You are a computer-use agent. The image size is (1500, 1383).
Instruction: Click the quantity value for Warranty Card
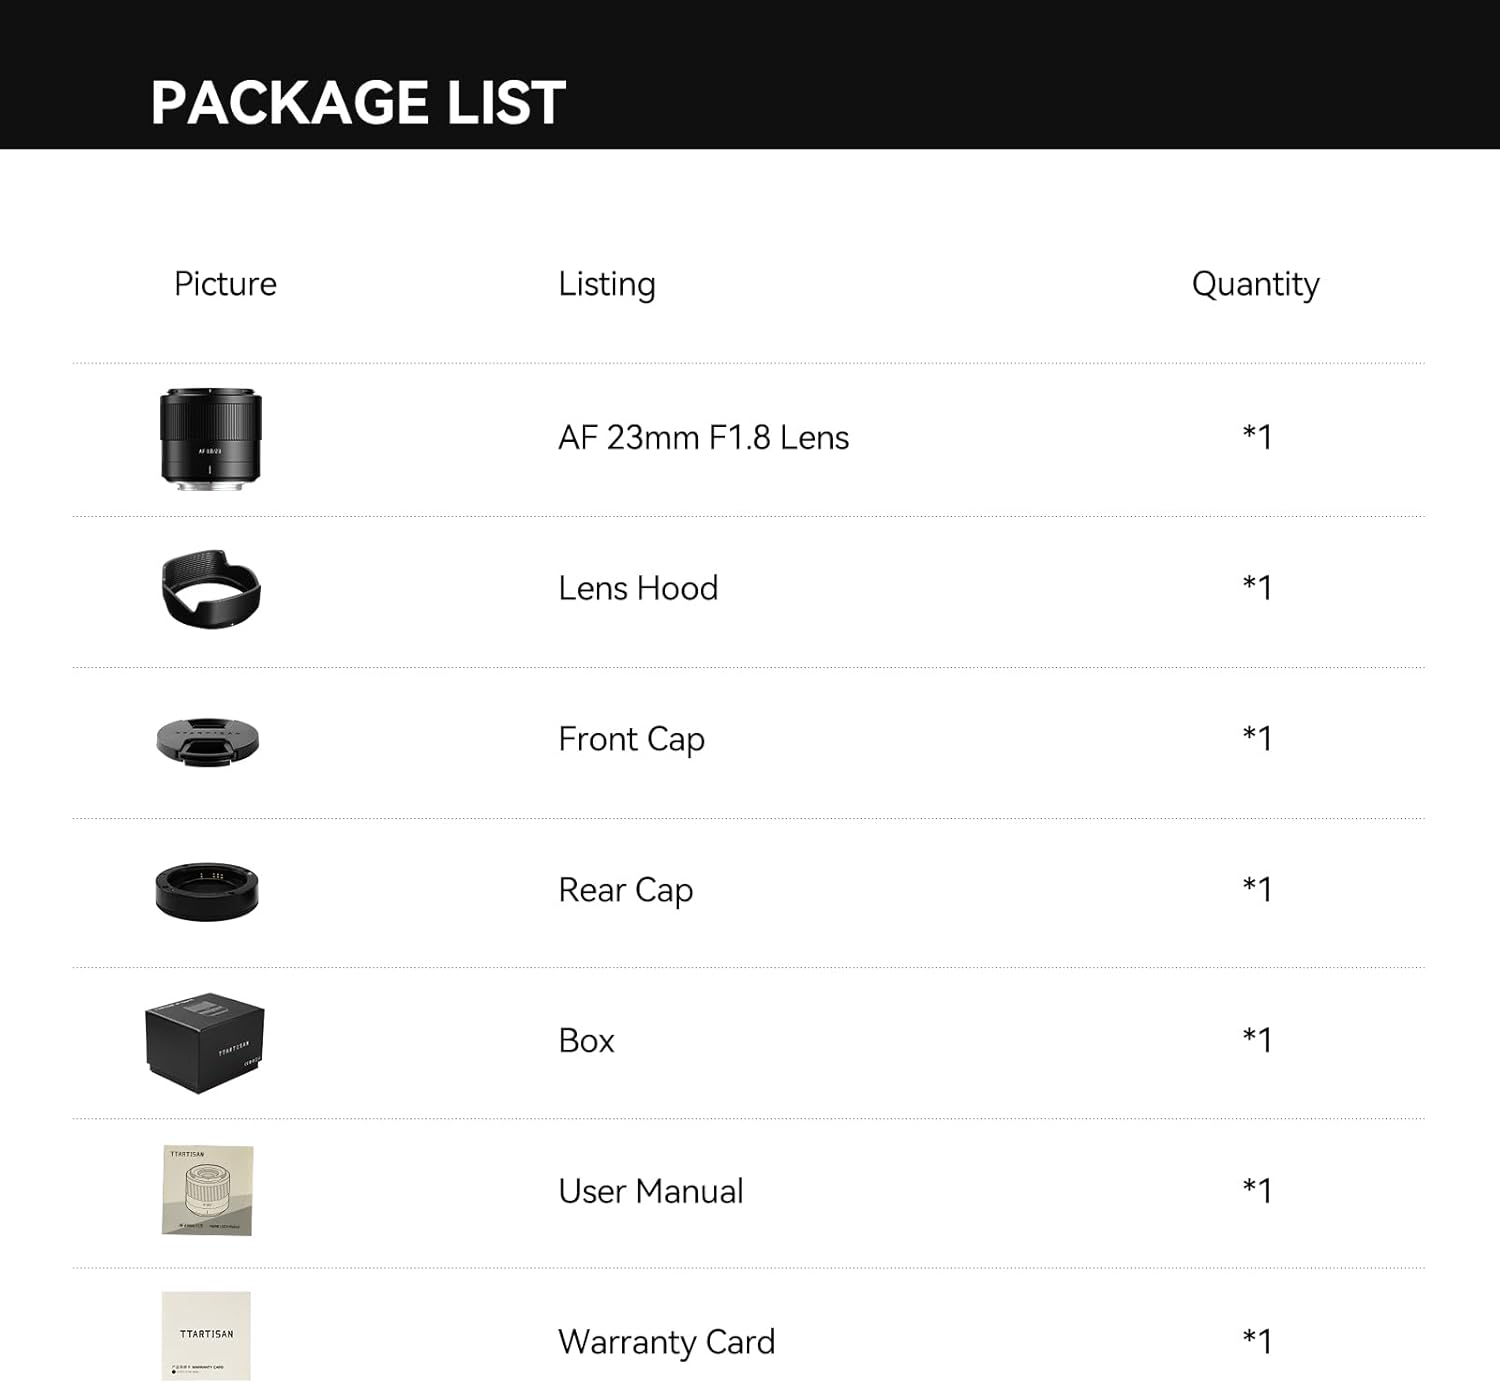click(1257, 1341)
